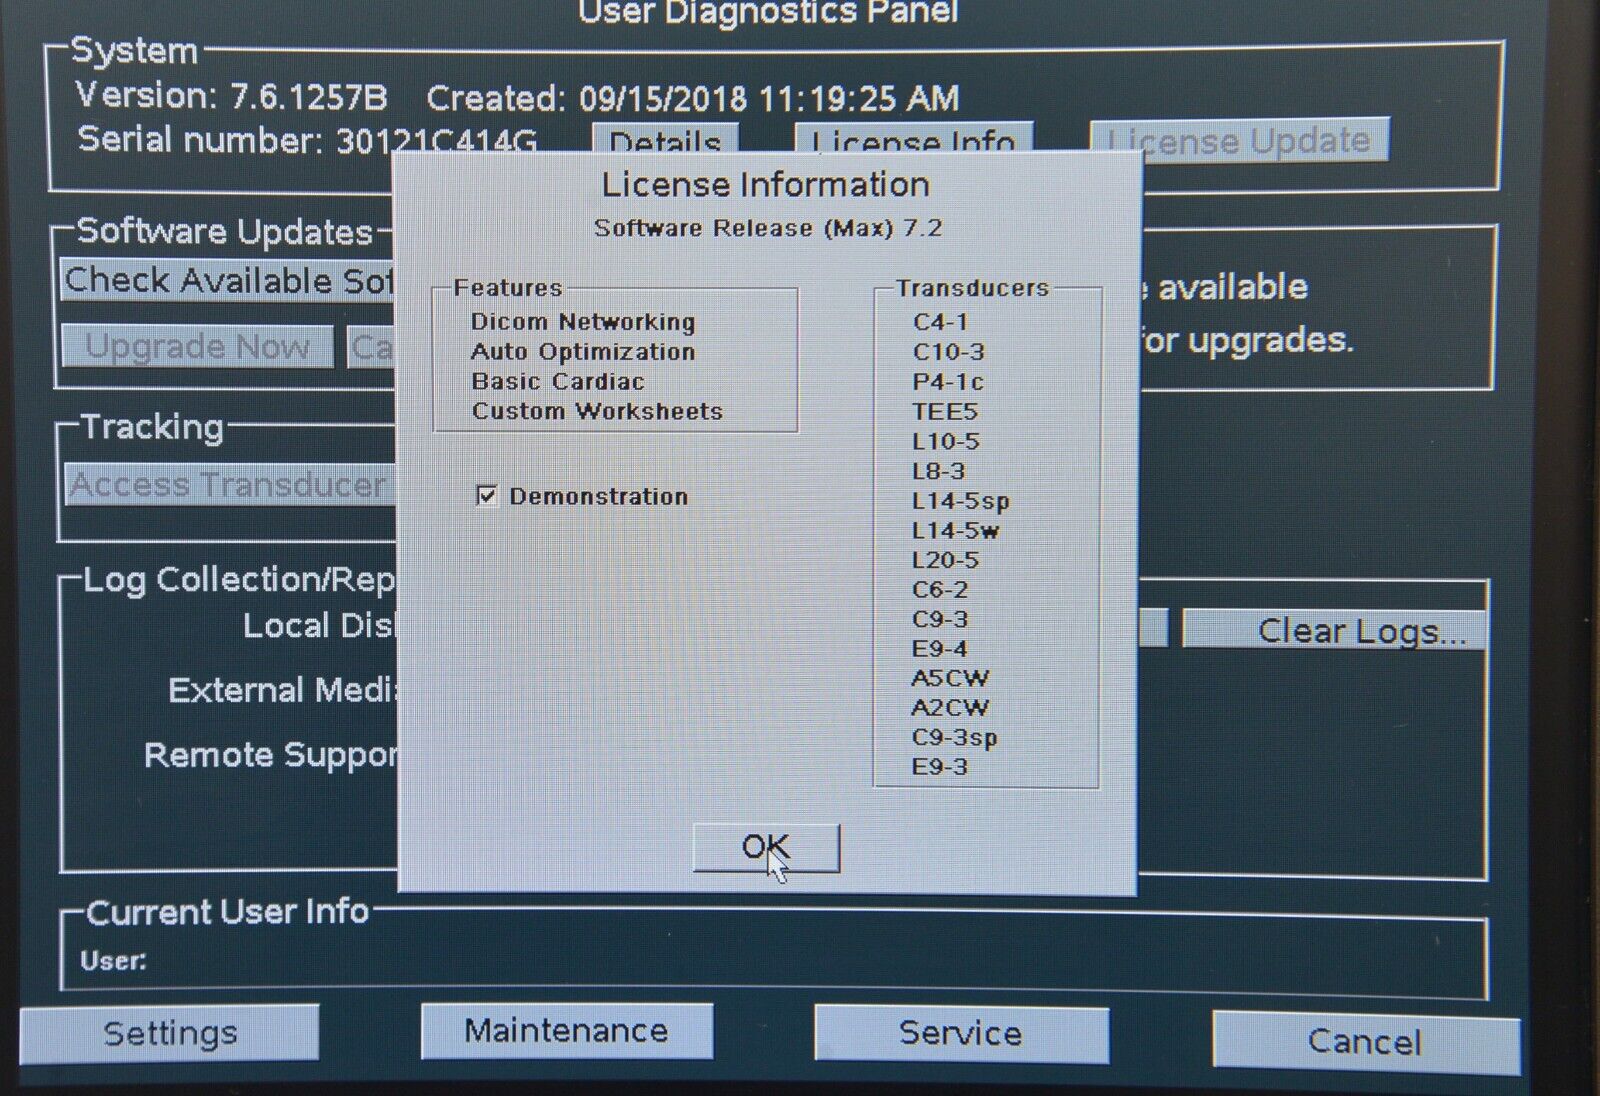This screenshot has width=1600, height=1096.
Task: Select transducer A2CW
Action: (950, 708)
